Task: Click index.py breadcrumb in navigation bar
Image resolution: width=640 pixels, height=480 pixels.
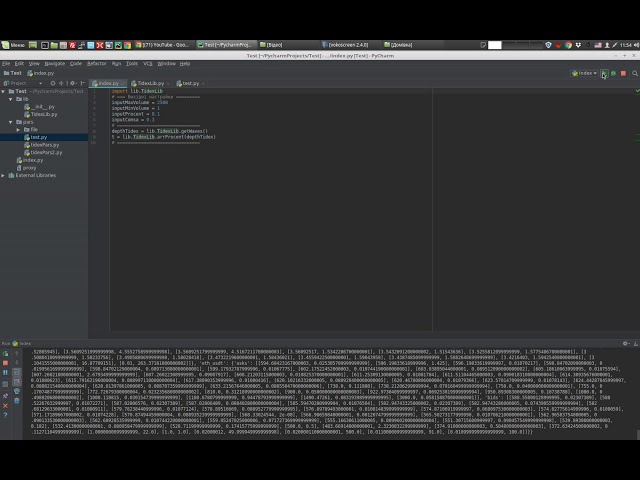Action: coord(40,73)
